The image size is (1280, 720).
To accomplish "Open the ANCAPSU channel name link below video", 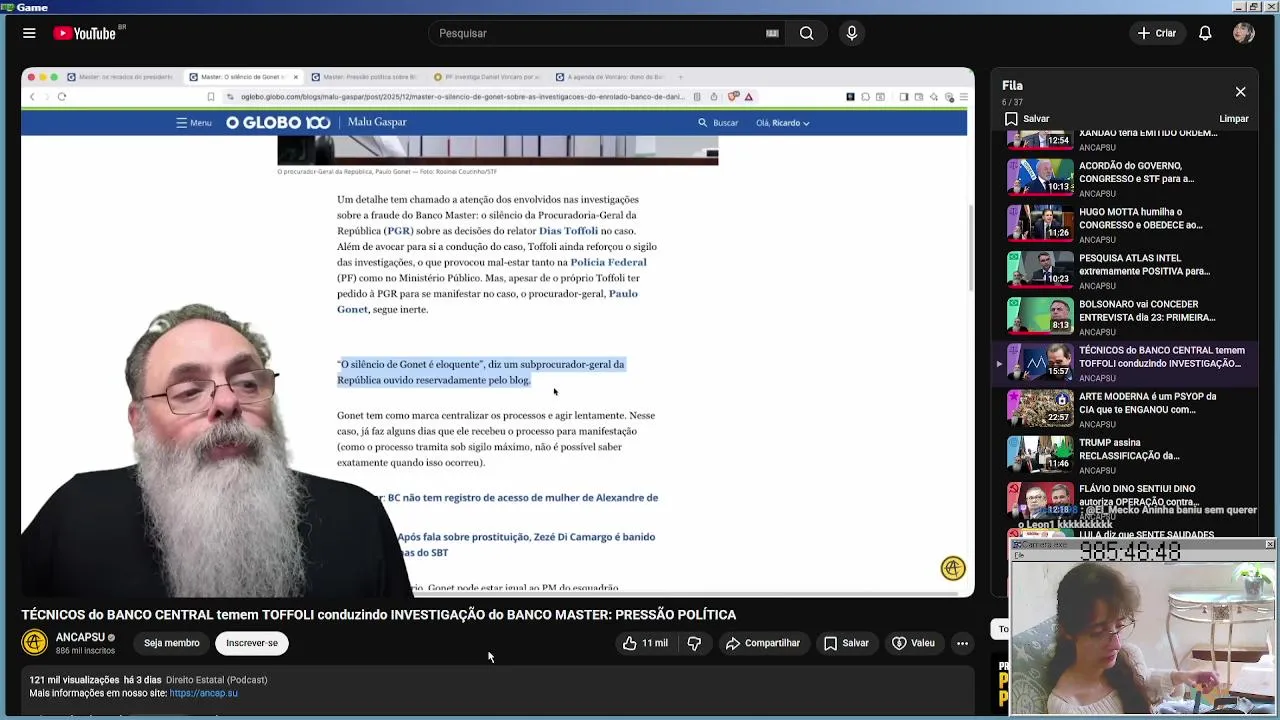I will [80, 637].
